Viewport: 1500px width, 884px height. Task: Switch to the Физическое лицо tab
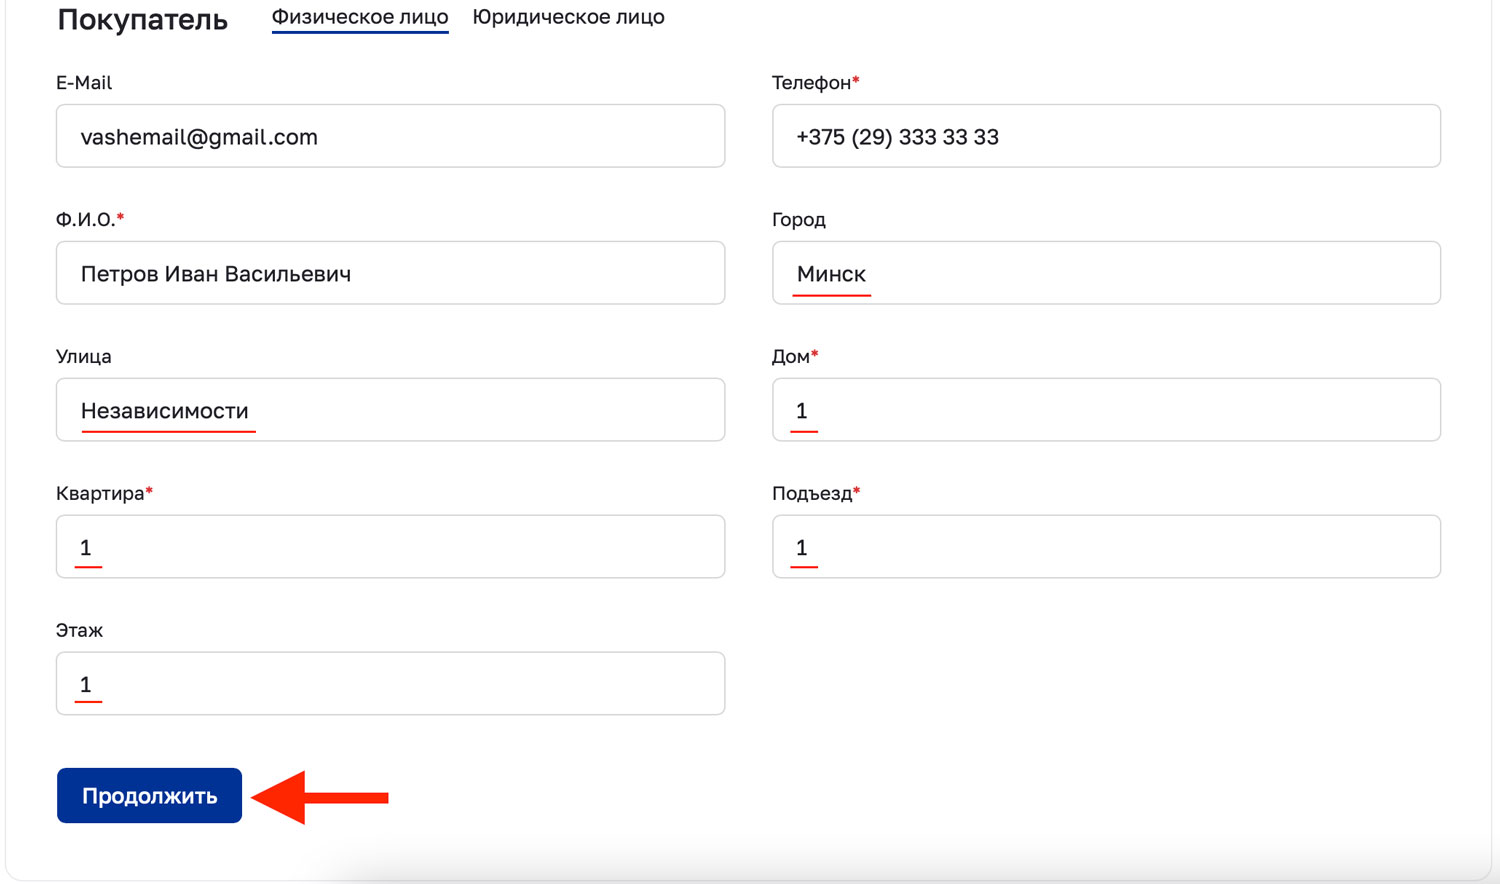(x=359, y=17)
